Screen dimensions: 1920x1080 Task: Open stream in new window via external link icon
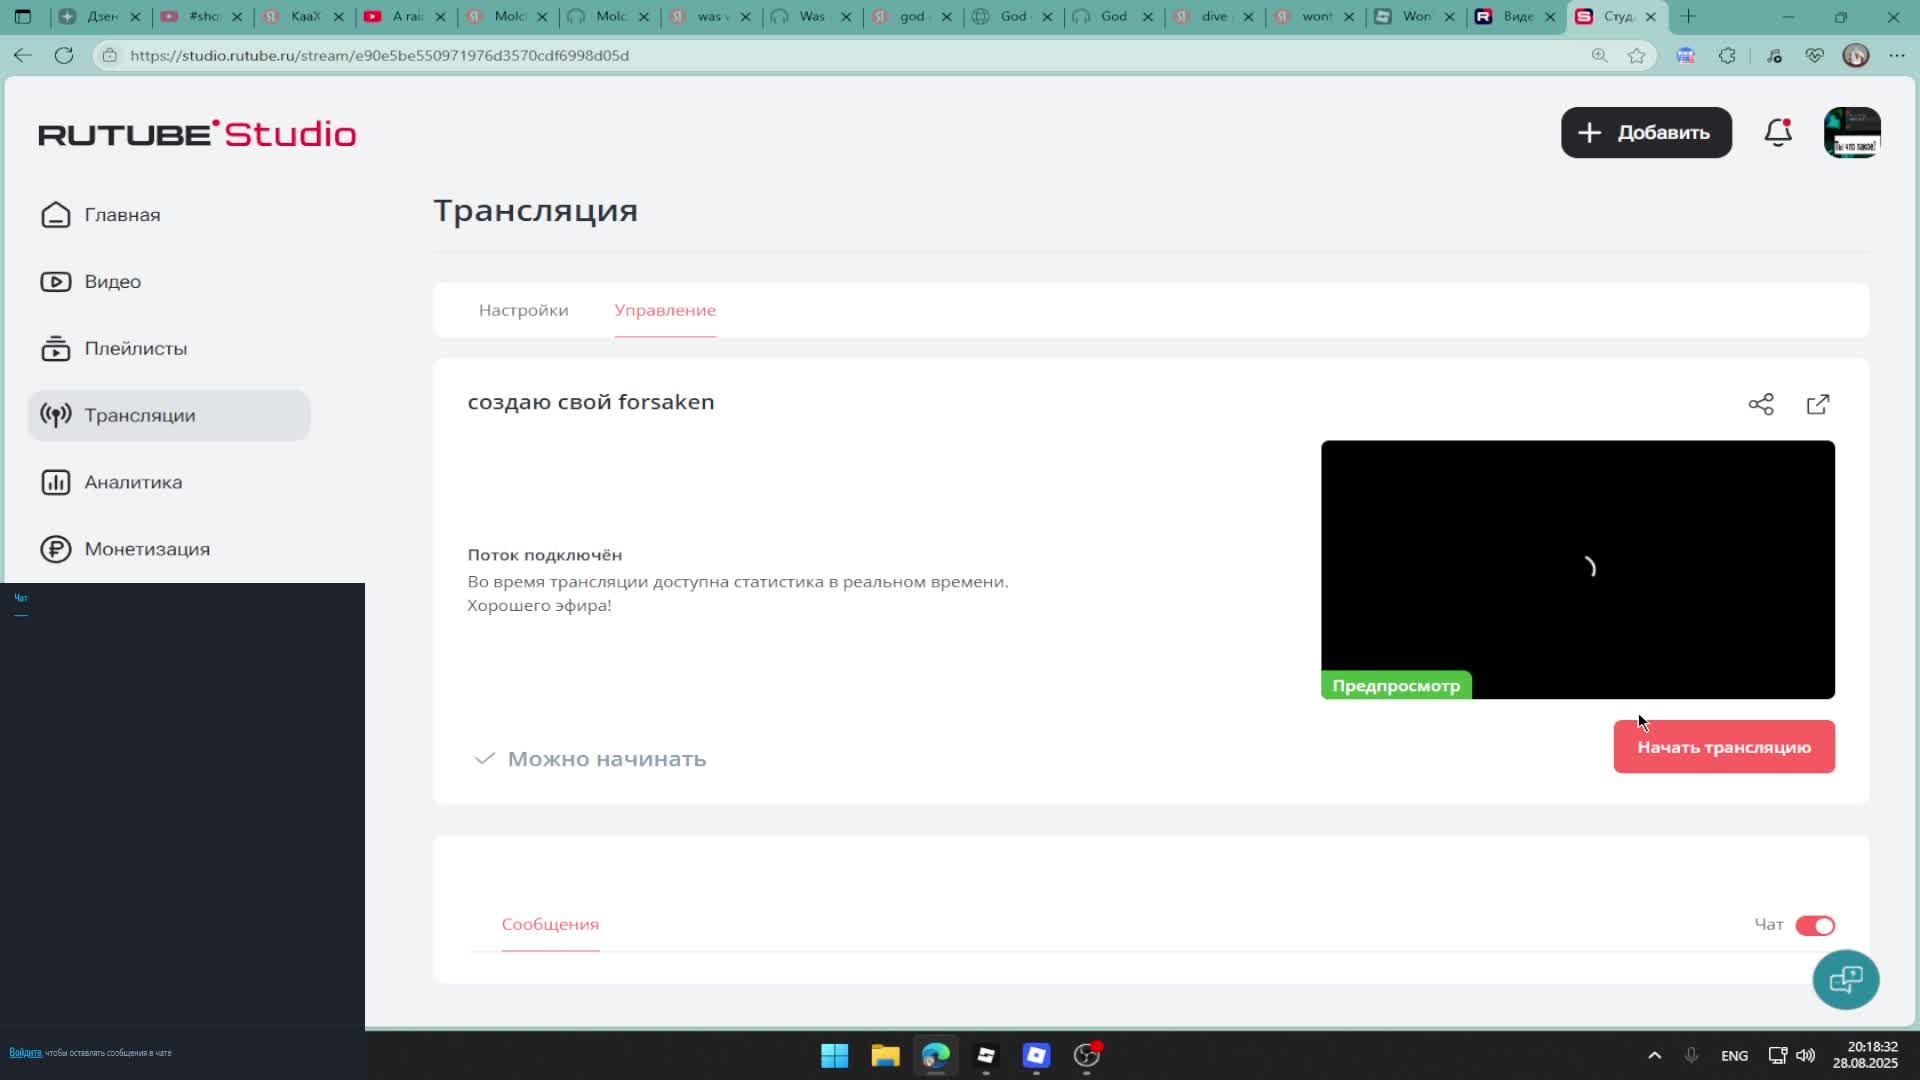click(1818, 403)
